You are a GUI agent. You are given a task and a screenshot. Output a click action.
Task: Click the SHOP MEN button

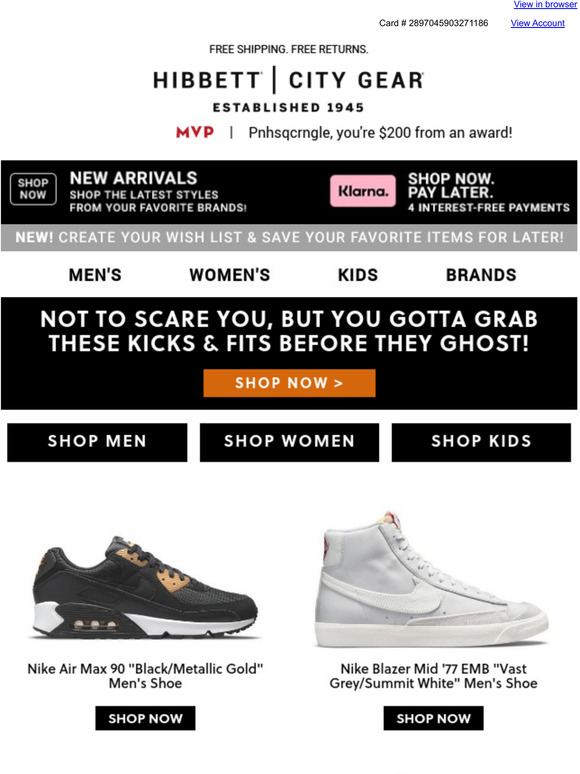click(x=97, y=442)
